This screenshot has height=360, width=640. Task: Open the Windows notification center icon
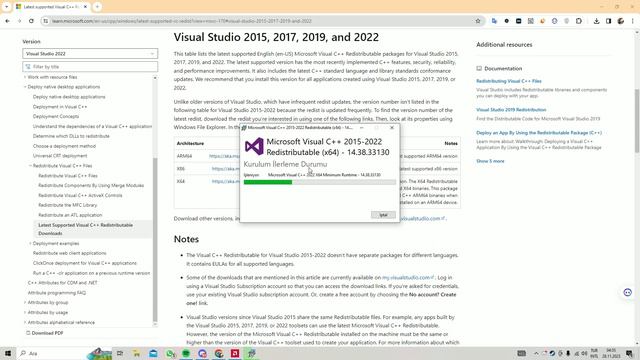click(x=629, y=353)
